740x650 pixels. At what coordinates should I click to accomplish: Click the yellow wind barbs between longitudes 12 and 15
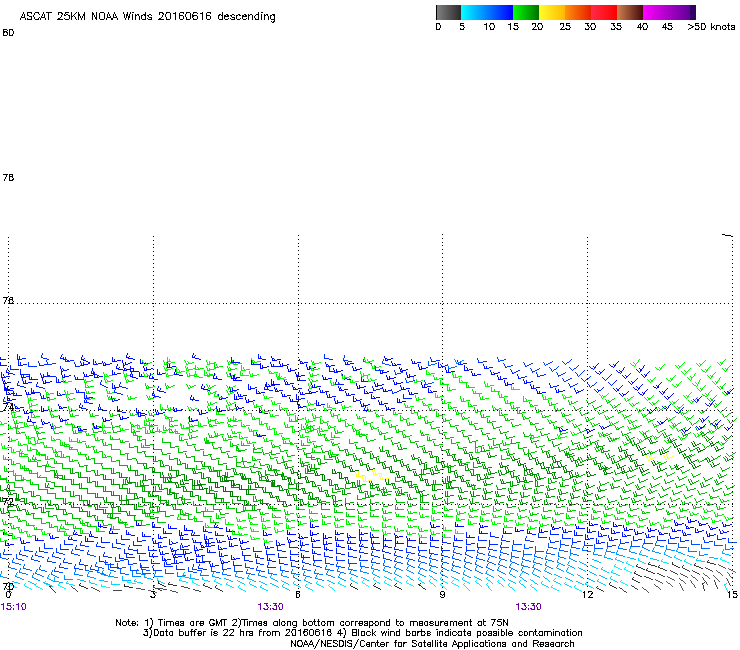(660, 457)
